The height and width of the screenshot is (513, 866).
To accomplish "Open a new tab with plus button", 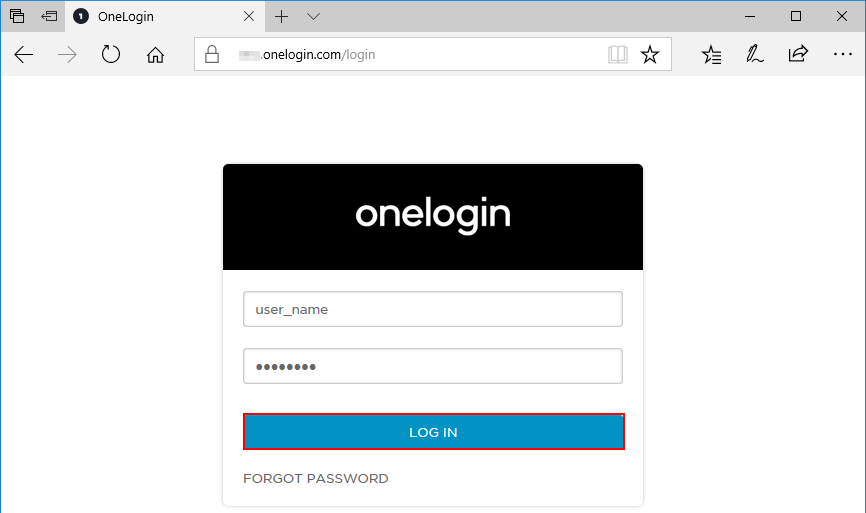I will (282, 16).
